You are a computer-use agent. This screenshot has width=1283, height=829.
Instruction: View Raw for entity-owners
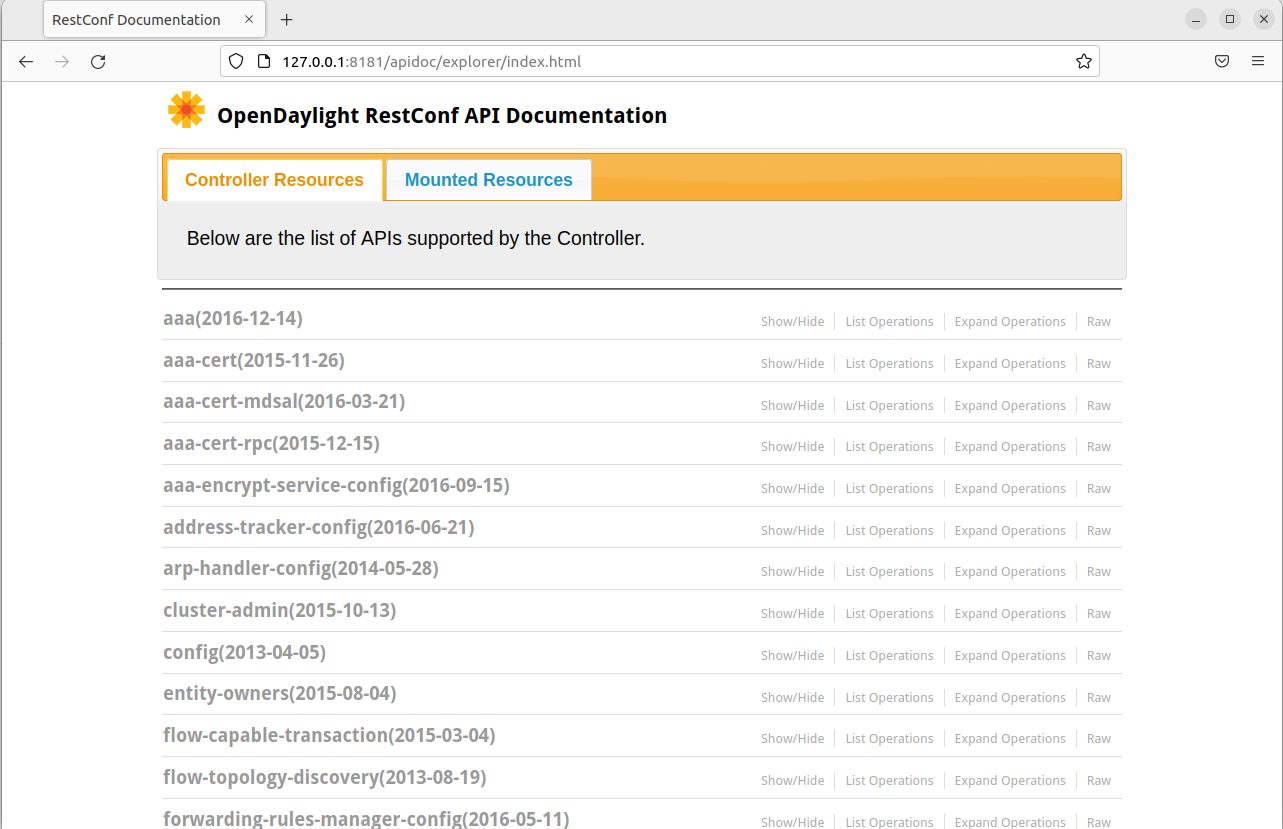(x=1099, y=698)
